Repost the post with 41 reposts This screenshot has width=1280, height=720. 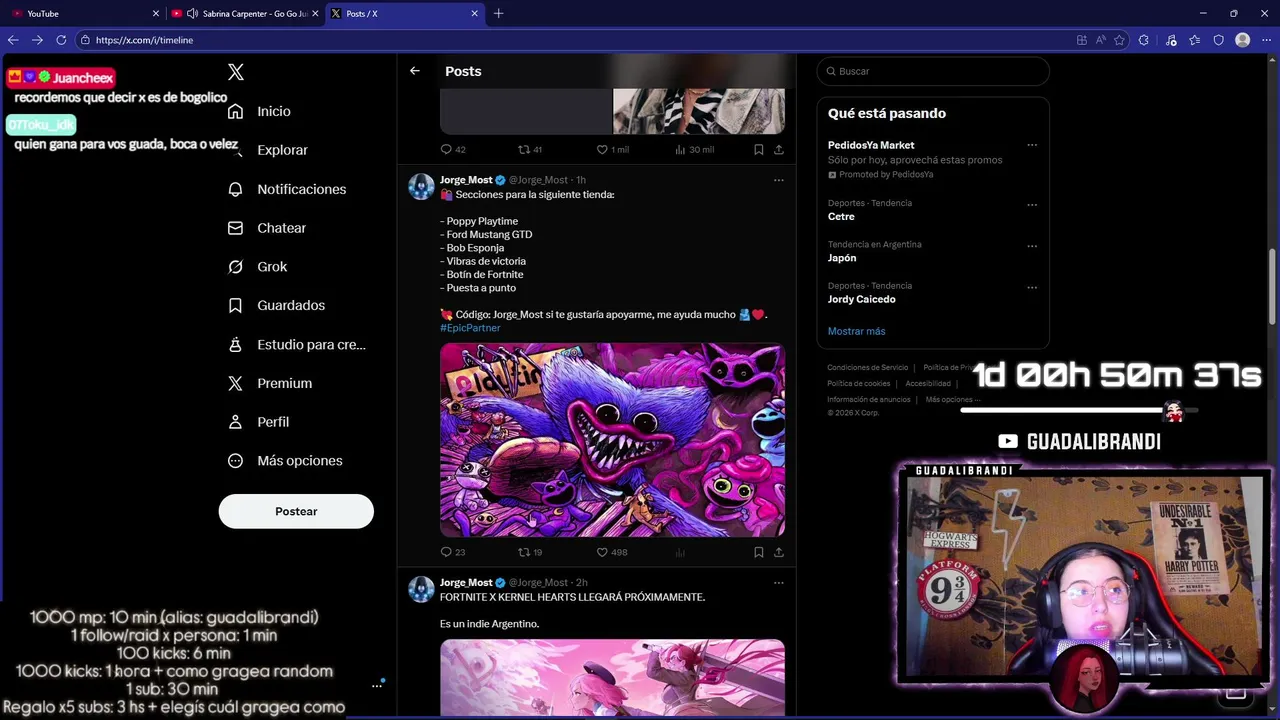coord(530,149)
